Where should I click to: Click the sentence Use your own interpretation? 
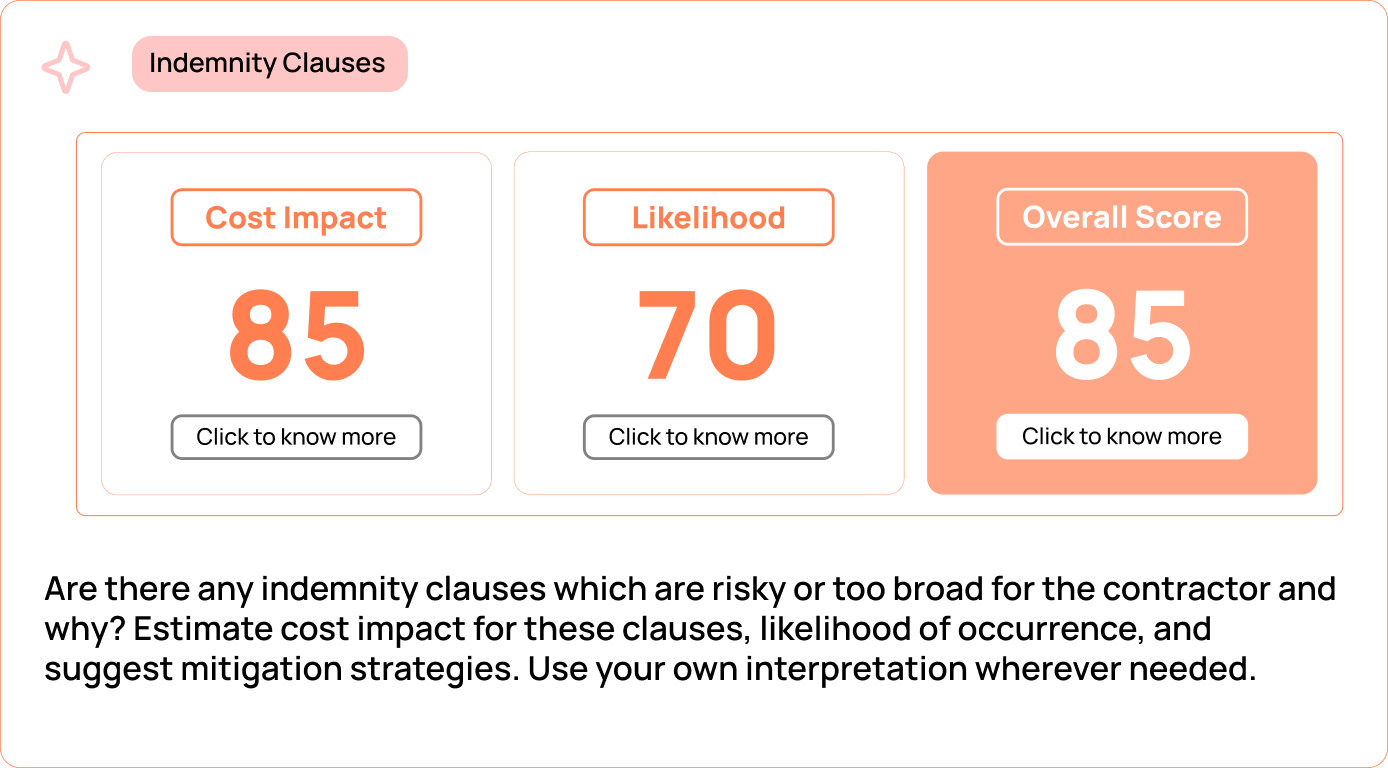(x=892, y=669)
